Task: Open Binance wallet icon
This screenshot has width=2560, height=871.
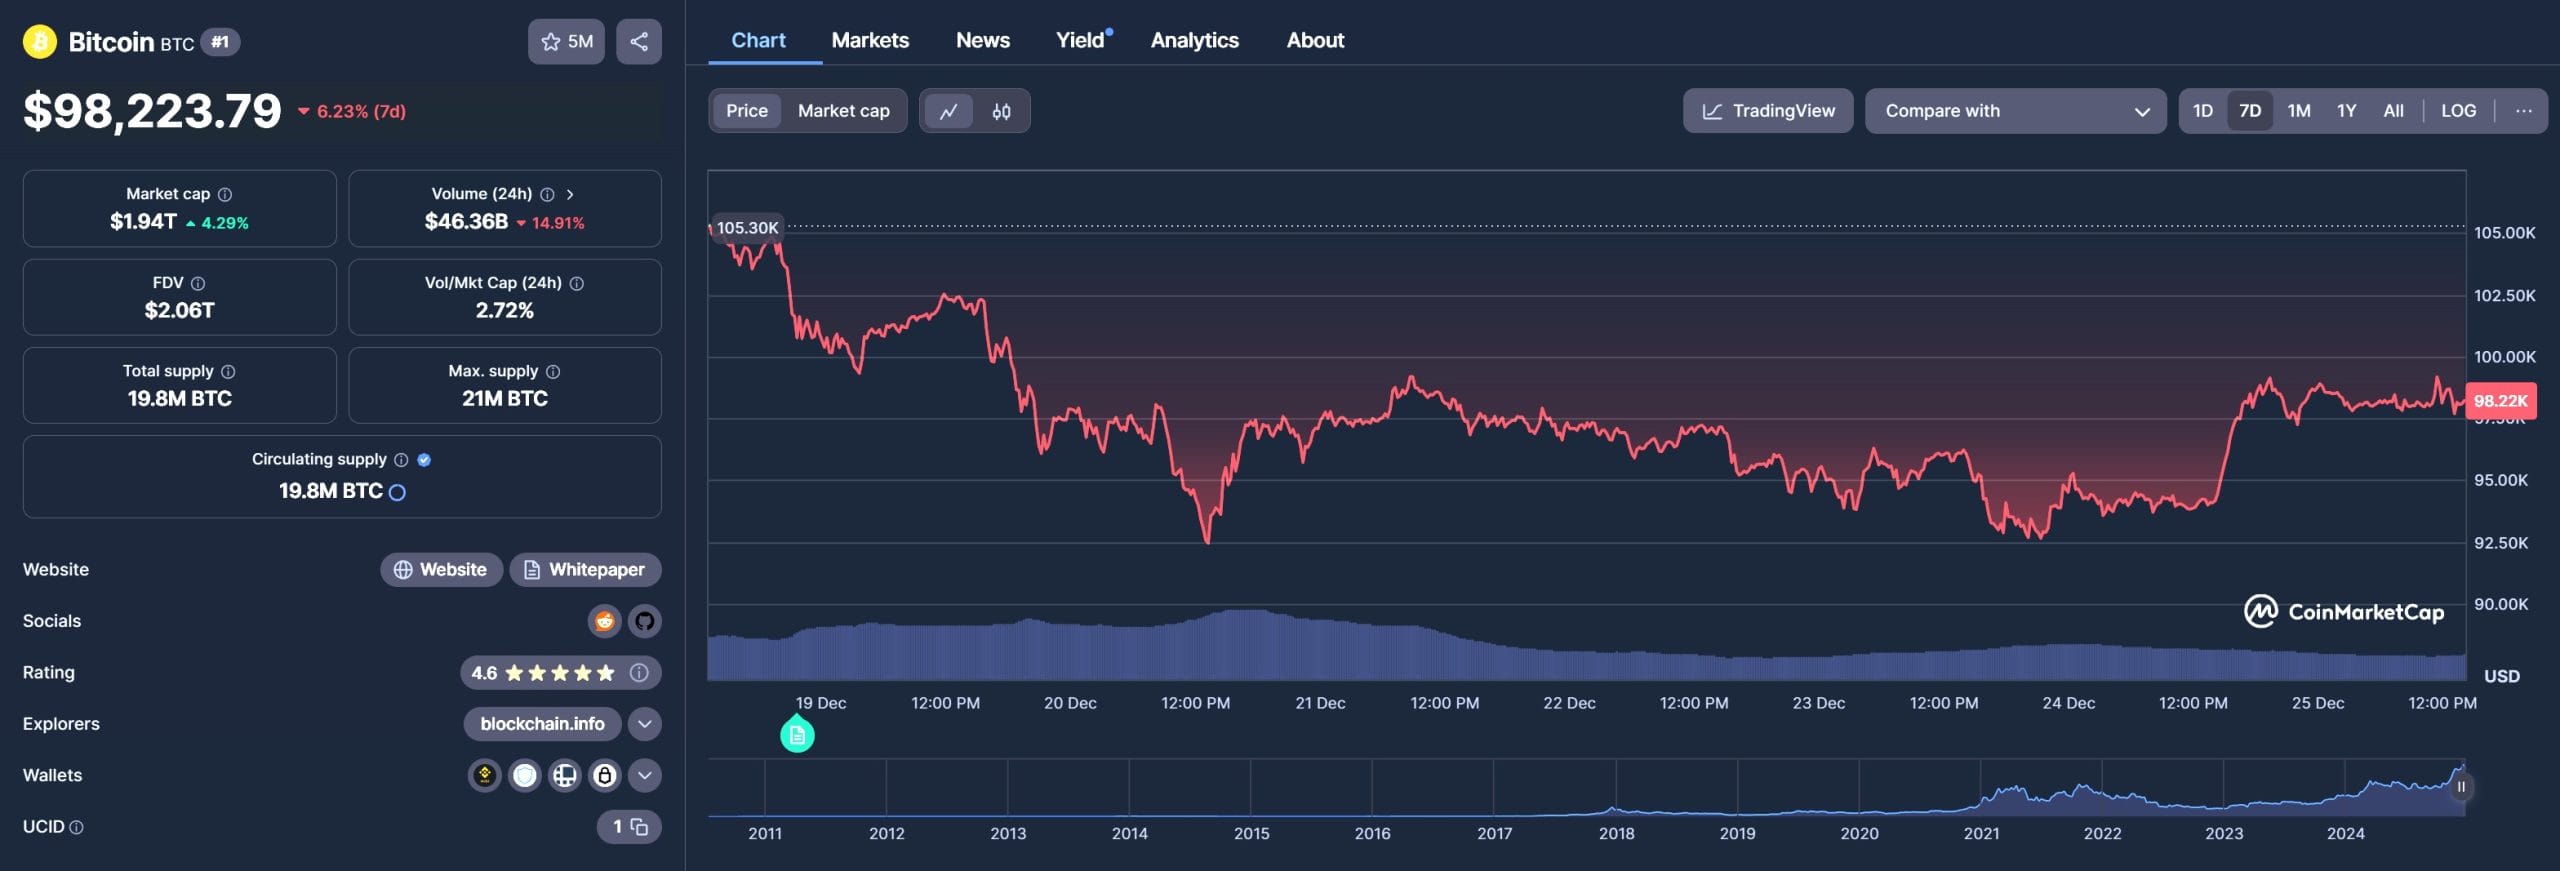Action: (x=485, y=775)
